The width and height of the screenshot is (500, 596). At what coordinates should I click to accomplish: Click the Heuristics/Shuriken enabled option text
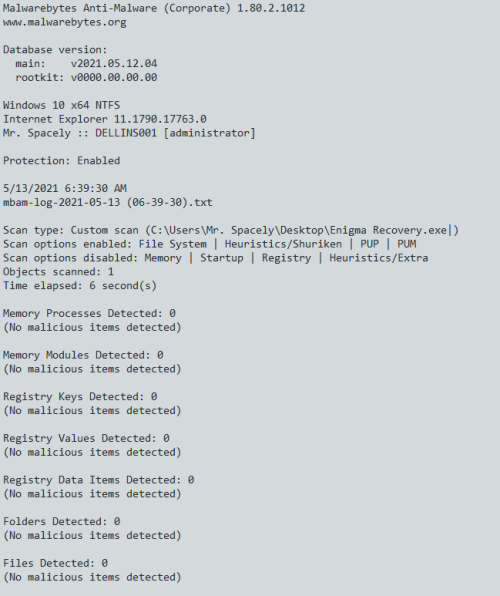point(283,244)
